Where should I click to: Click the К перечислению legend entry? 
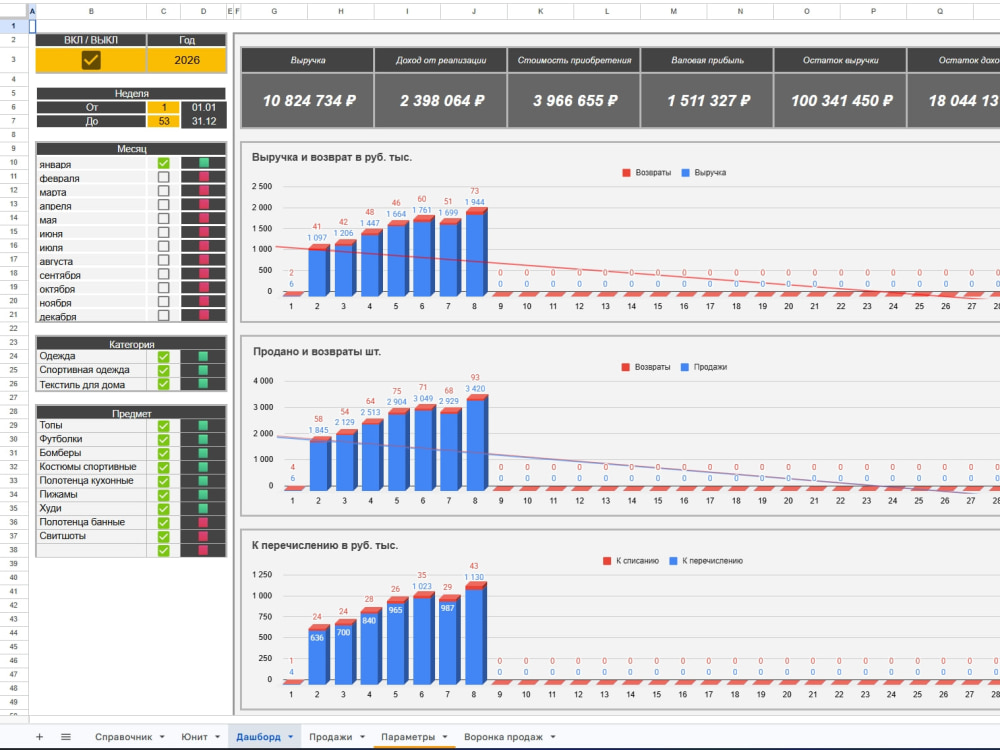(706, 561)
